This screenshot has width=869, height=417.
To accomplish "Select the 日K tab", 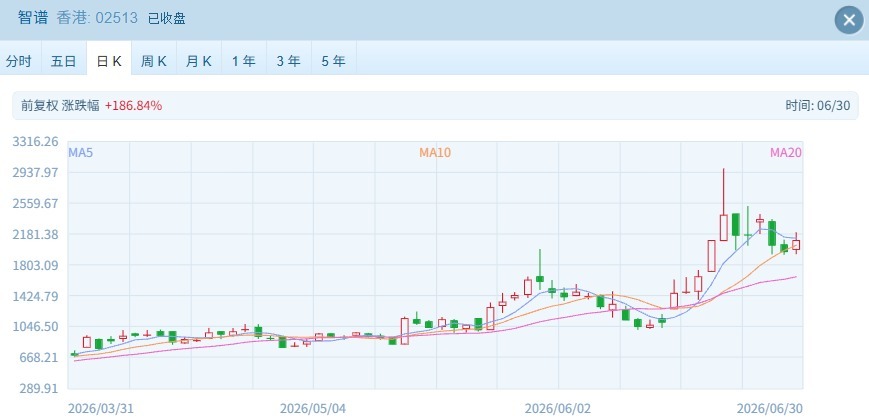I will click(109, 60).
